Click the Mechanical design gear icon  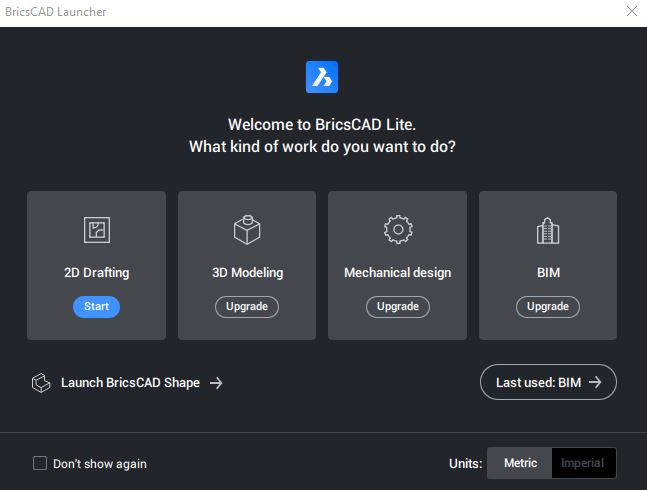coord(398,229)
